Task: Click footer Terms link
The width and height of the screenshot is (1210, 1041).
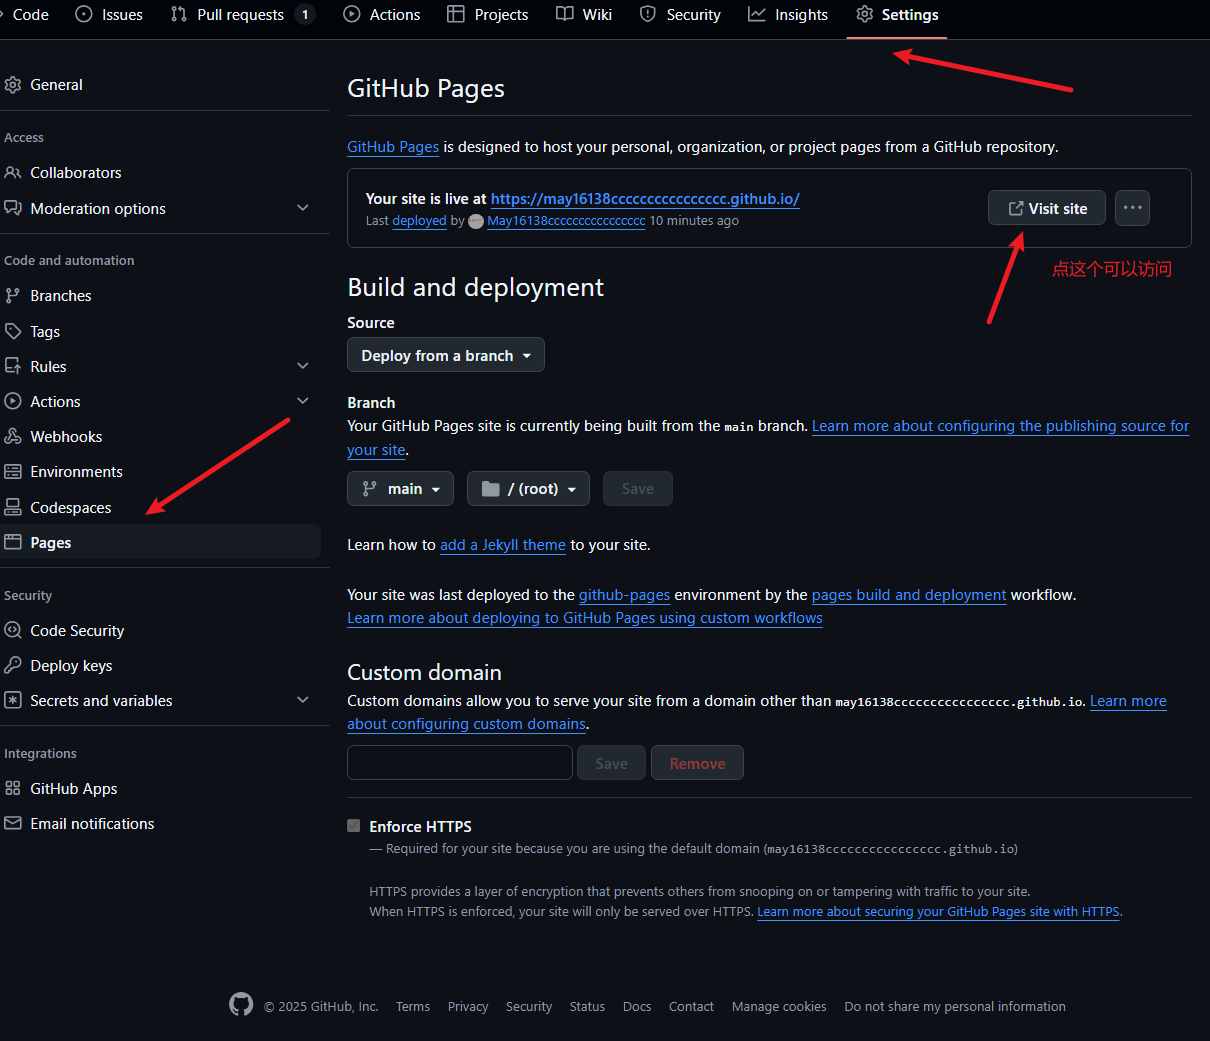Action: click(x=413, y=1007)
